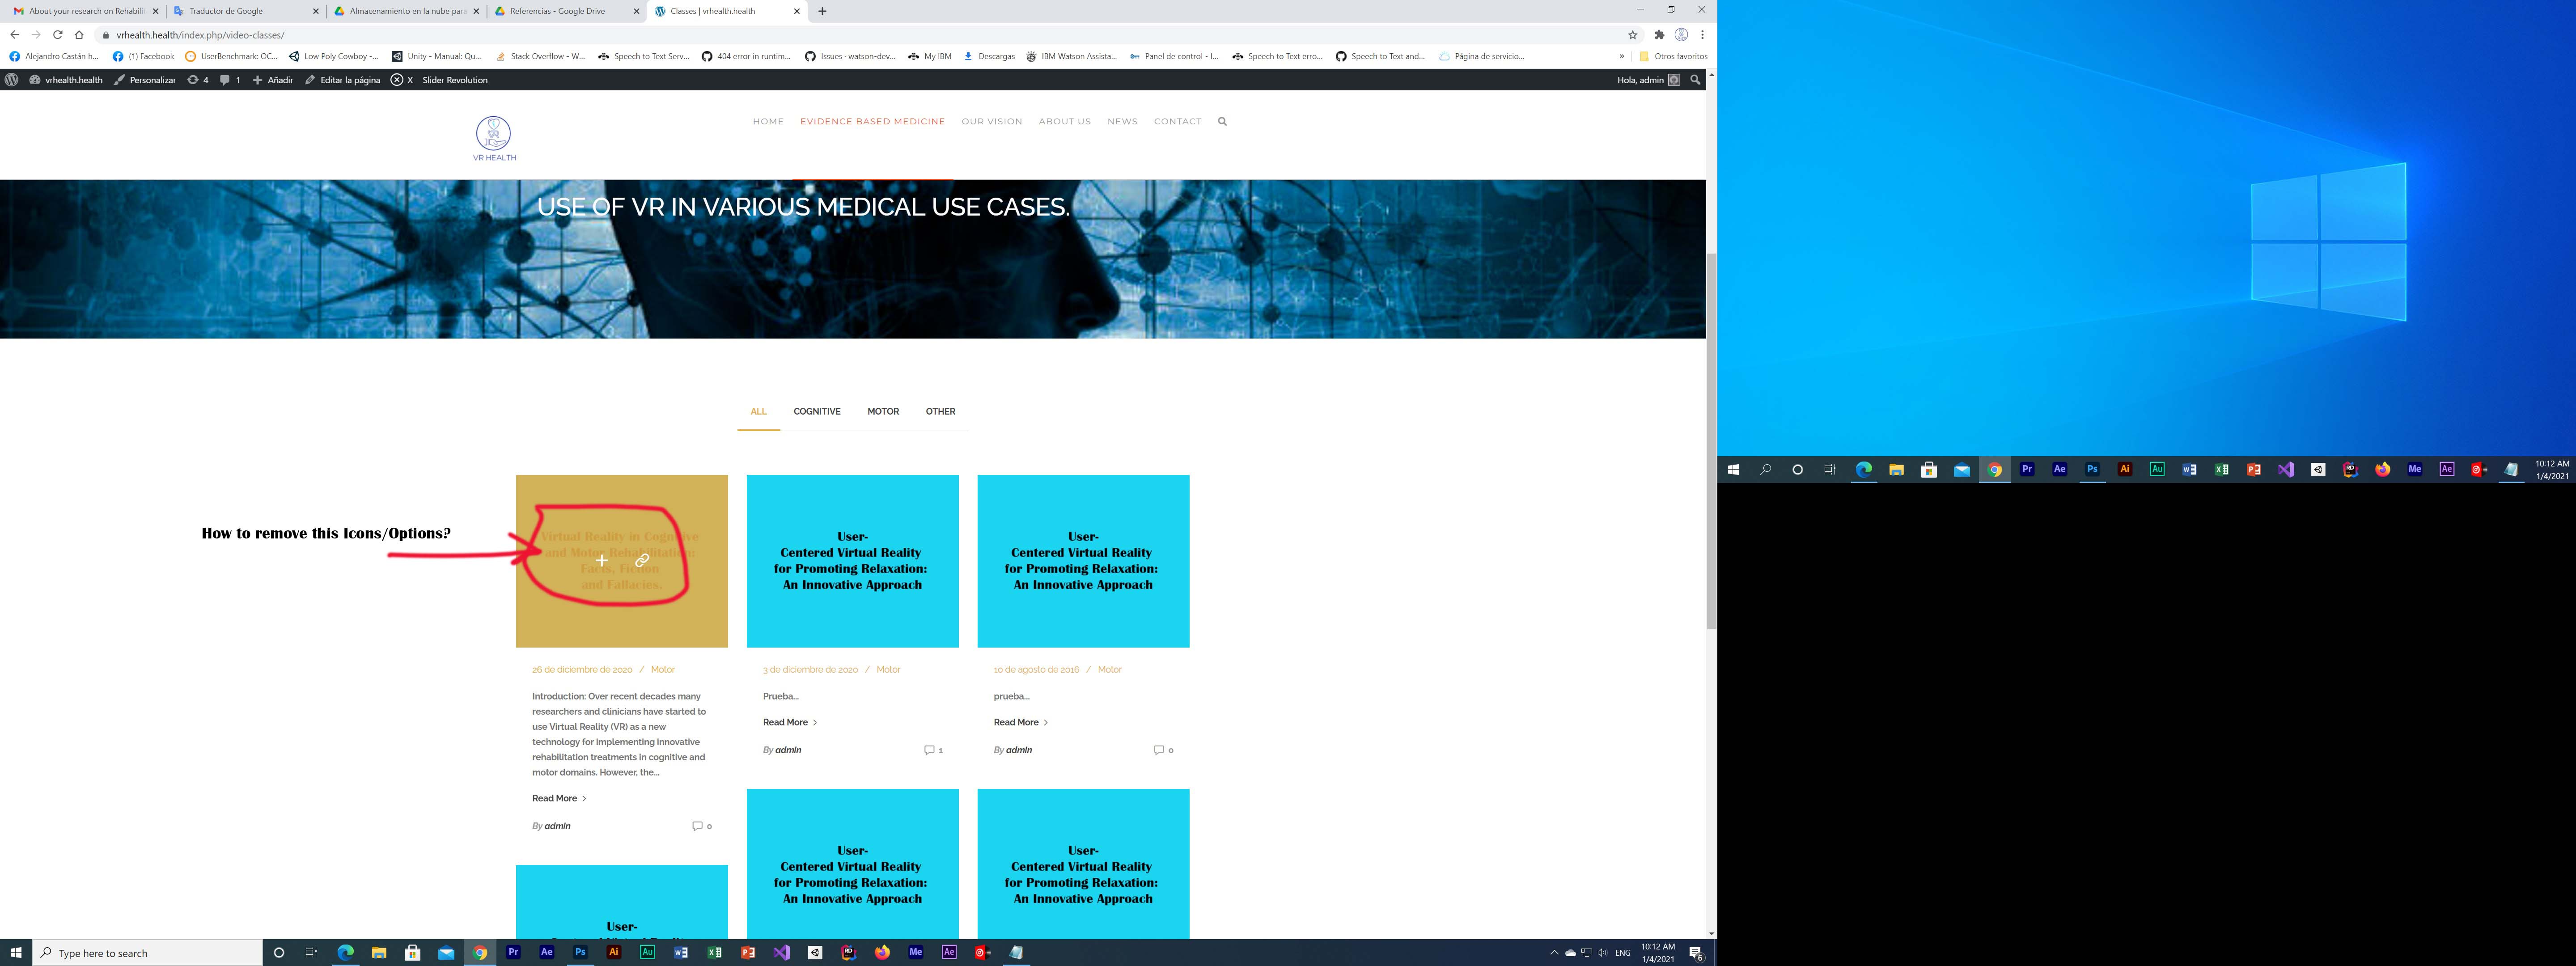Image resolution: width=2576 pixels, height=966 pixels.
Task: Open the Chrome extensions puzzle icon
Action: coord(1659,35)
